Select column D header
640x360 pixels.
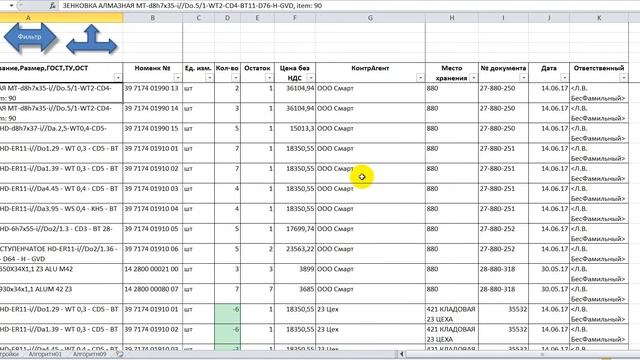pos(227,18)
